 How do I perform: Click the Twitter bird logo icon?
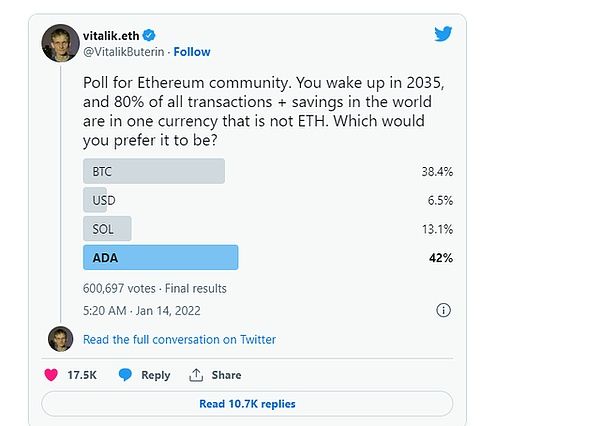(443, 34)
